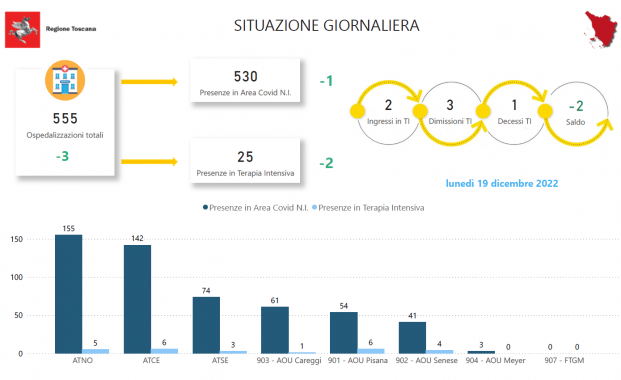Click the dark blue Area Covid legend marker
The image size is (621, 380).
coord(205,207)
